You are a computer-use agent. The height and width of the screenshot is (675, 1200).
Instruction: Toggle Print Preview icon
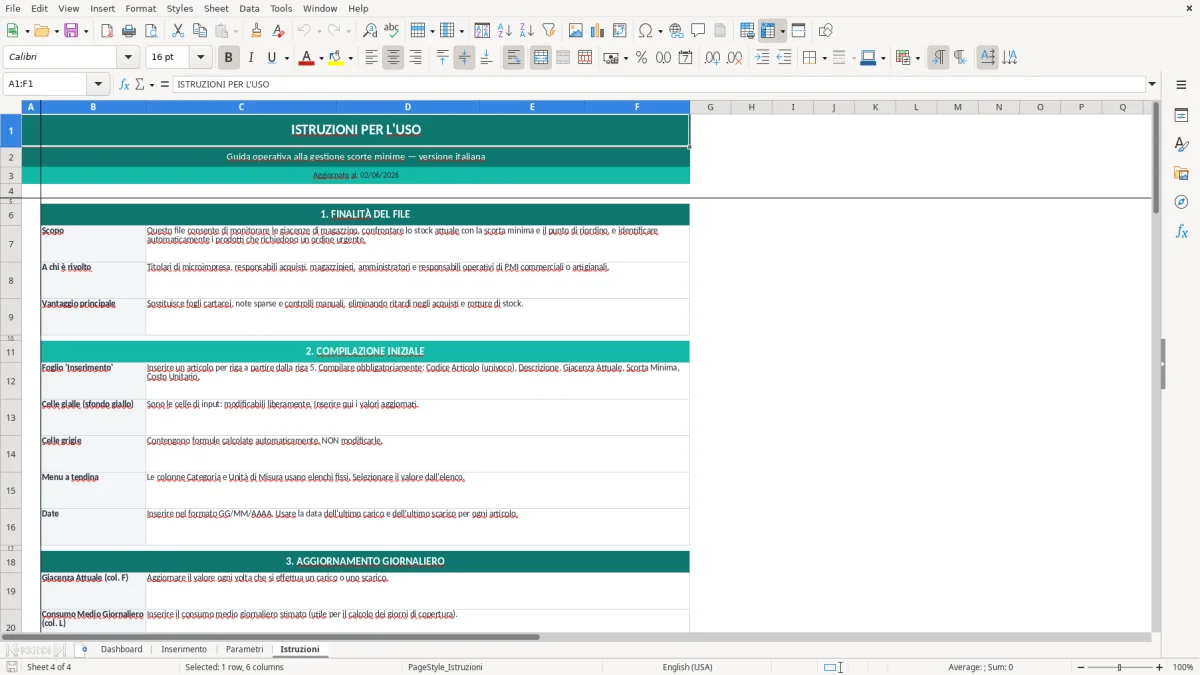click(150, 31)
